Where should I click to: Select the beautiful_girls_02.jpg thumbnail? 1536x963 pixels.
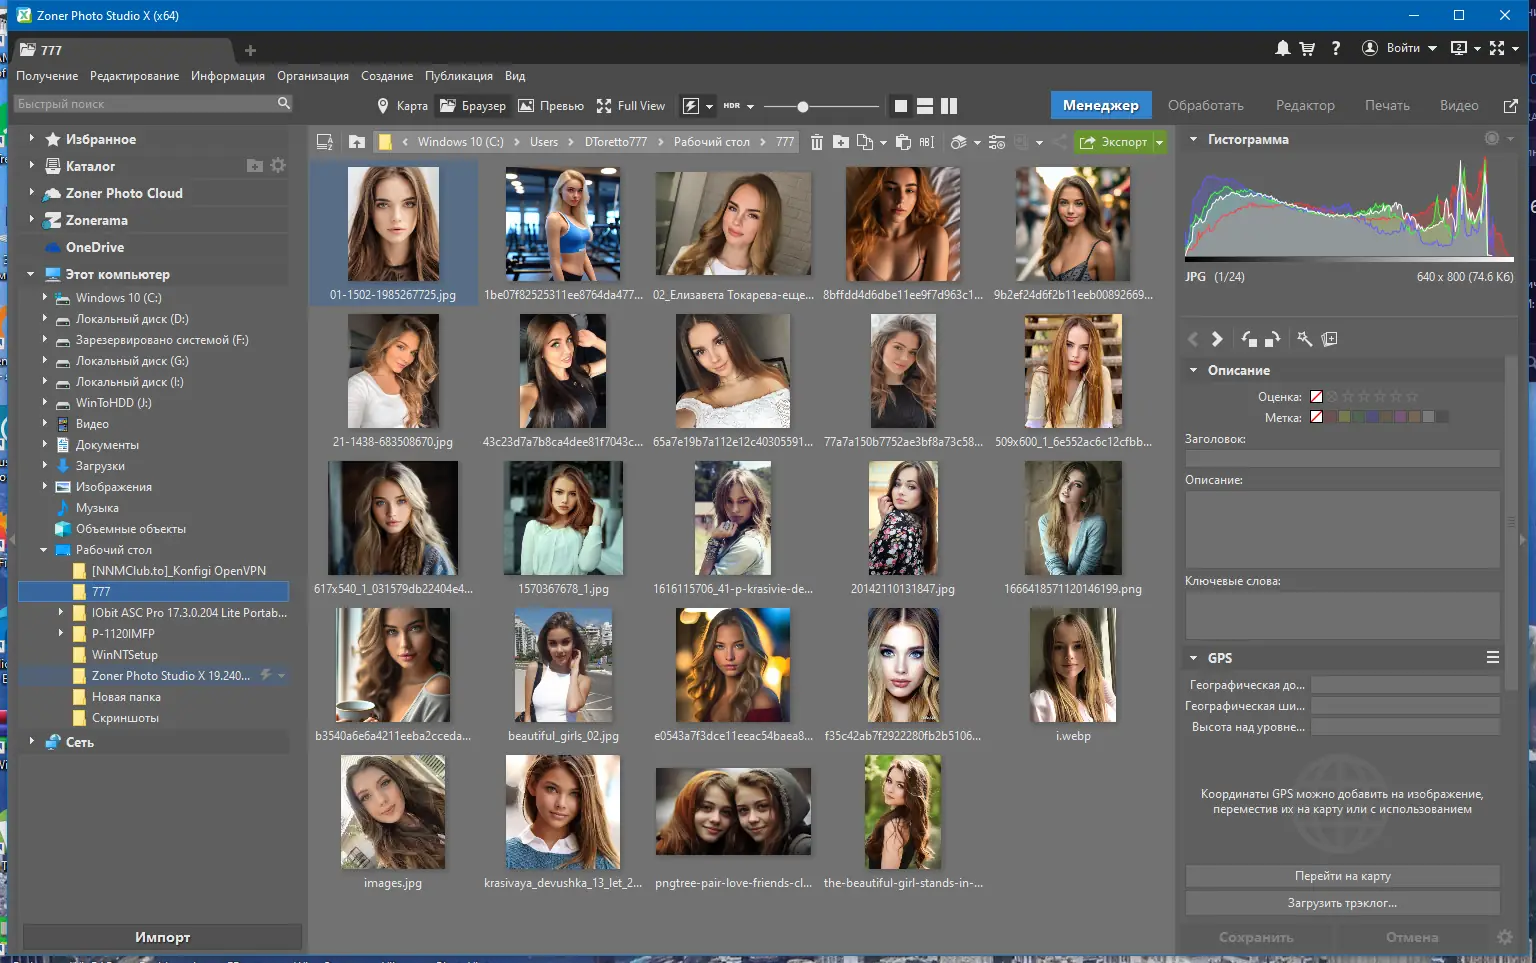(x=563, y=666)
